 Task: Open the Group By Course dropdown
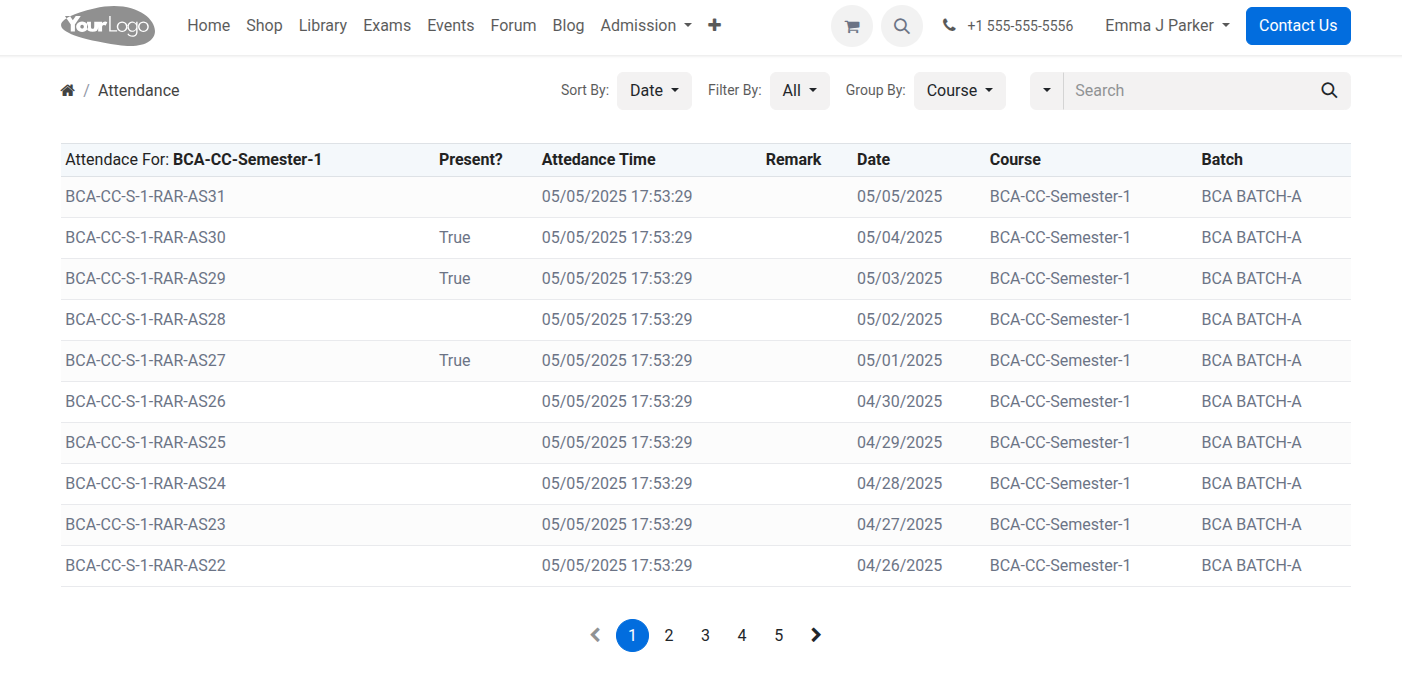[x=960, y=91]
